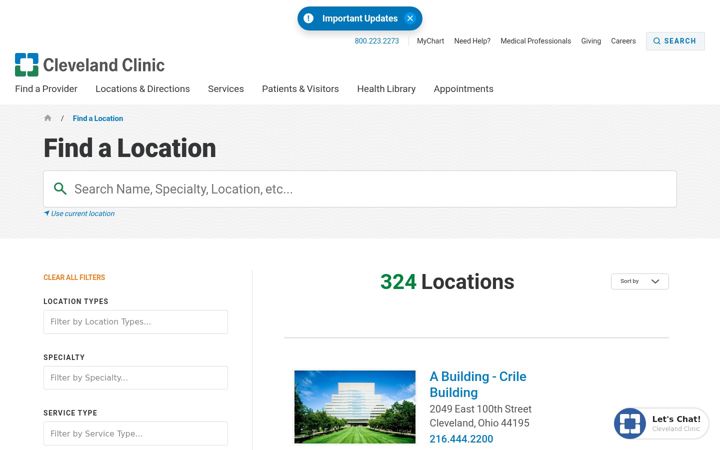The width and height of the screenshot is (720, 450).
Task: Open the MyChart link
Action: 430,41
